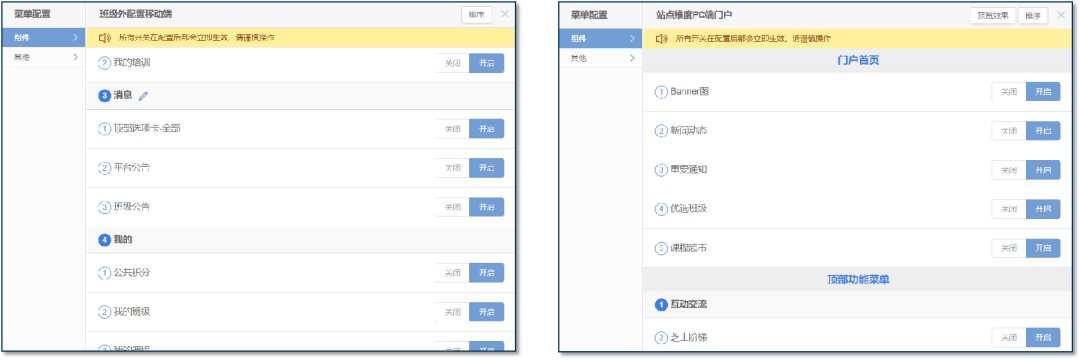Screen dimensions: 1080x360
Task: Switch 平台公告 to 关闭
Action: pyautogui.click(x=453, y=168)
